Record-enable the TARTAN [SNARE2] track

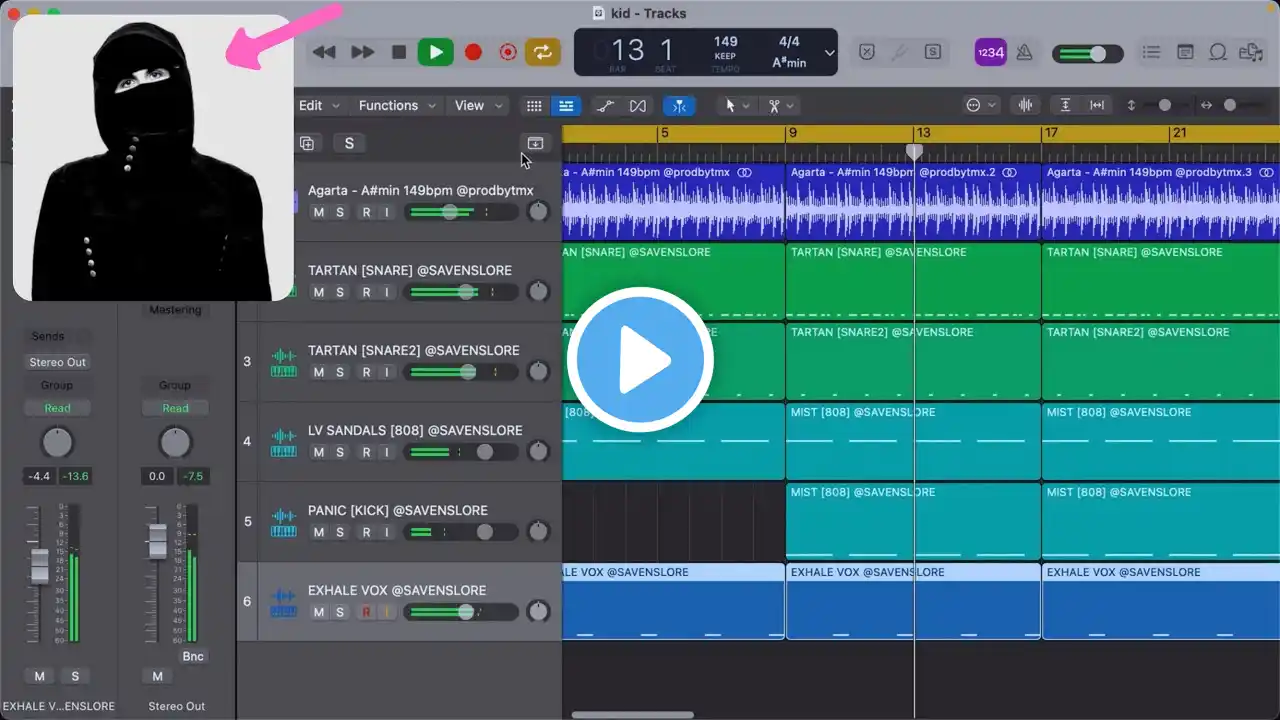(x=366, y=372)
